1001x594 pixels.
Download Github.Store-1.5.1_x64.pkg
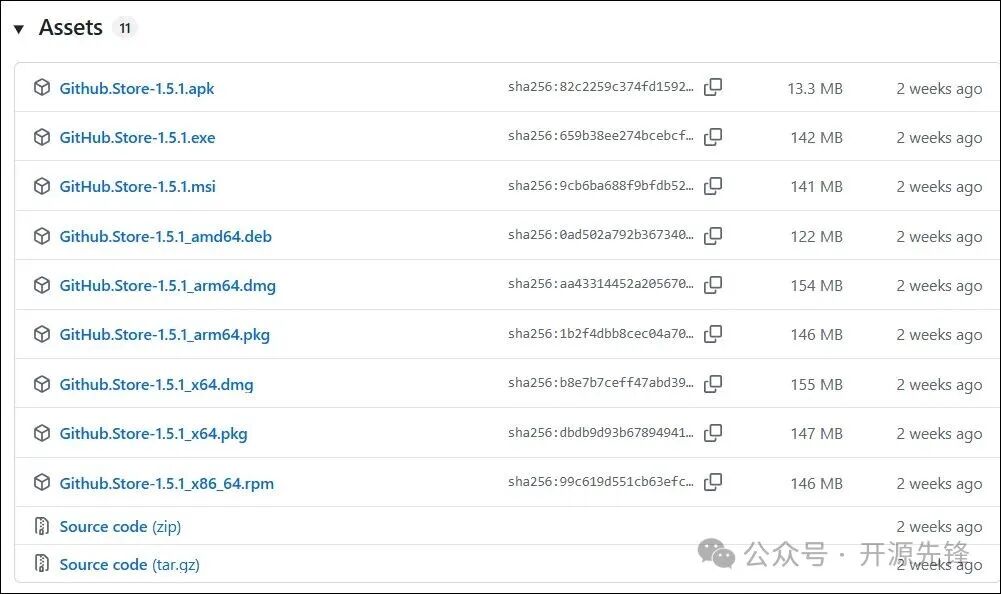(x=153, y=433)
